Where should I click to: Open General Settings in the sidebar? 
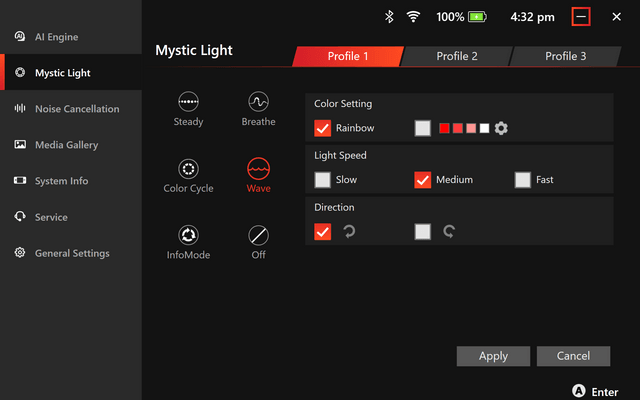pyautogui.click(x=71, y=252)
